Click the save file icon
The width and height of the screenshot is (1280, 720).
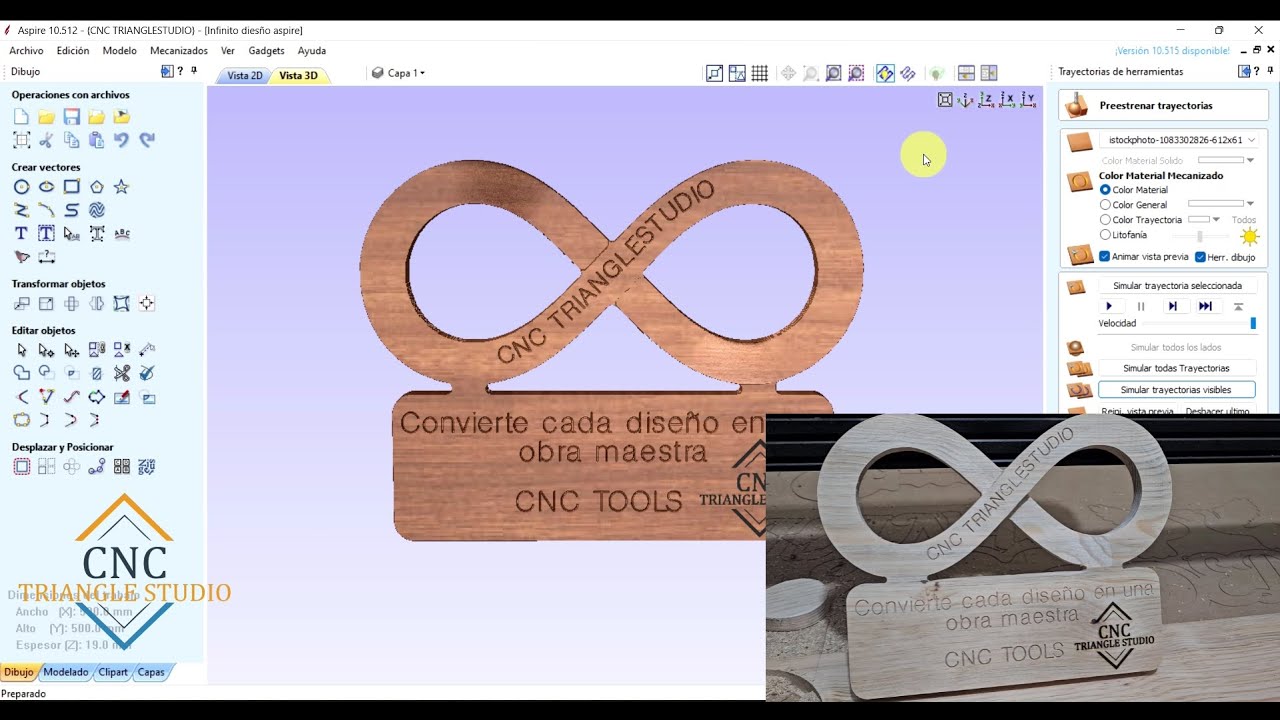coord(72,117)
